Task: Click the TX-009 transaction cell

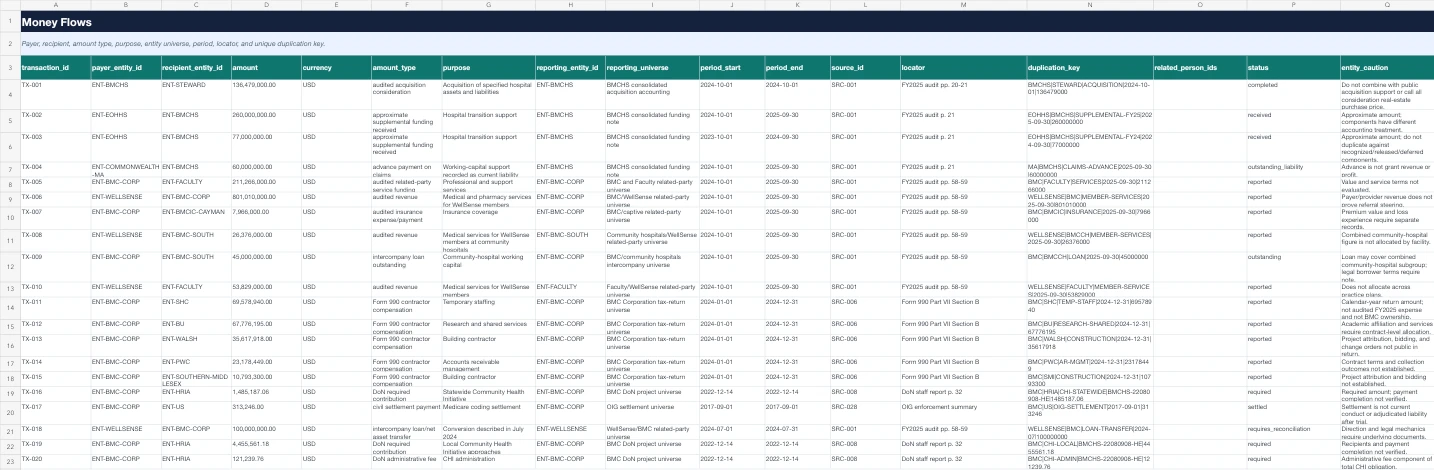Action: (54, 267)
